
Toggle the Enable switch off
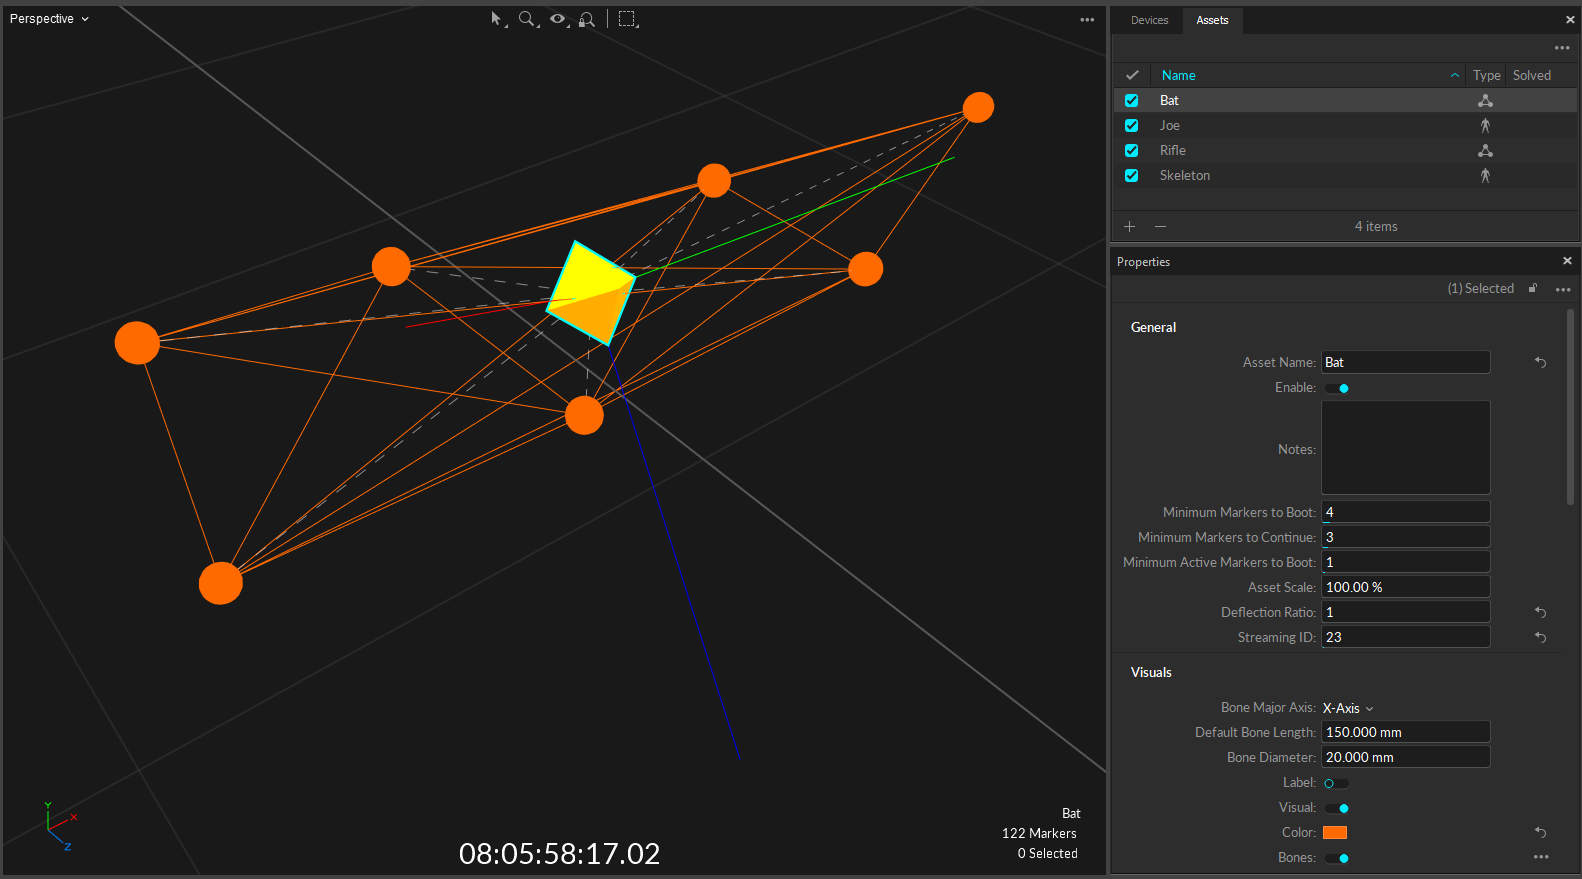point(1337,388)
